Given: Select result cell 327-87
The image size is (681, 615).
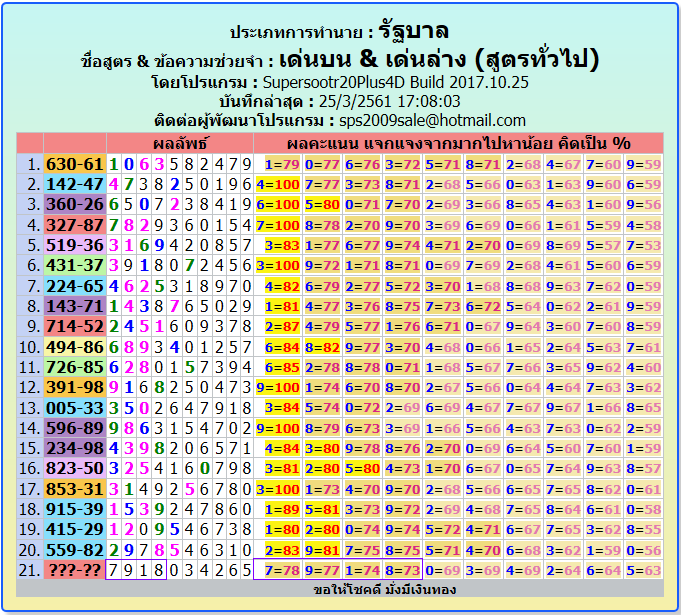Looking at the screenshot, I should [x=75, y=225].
